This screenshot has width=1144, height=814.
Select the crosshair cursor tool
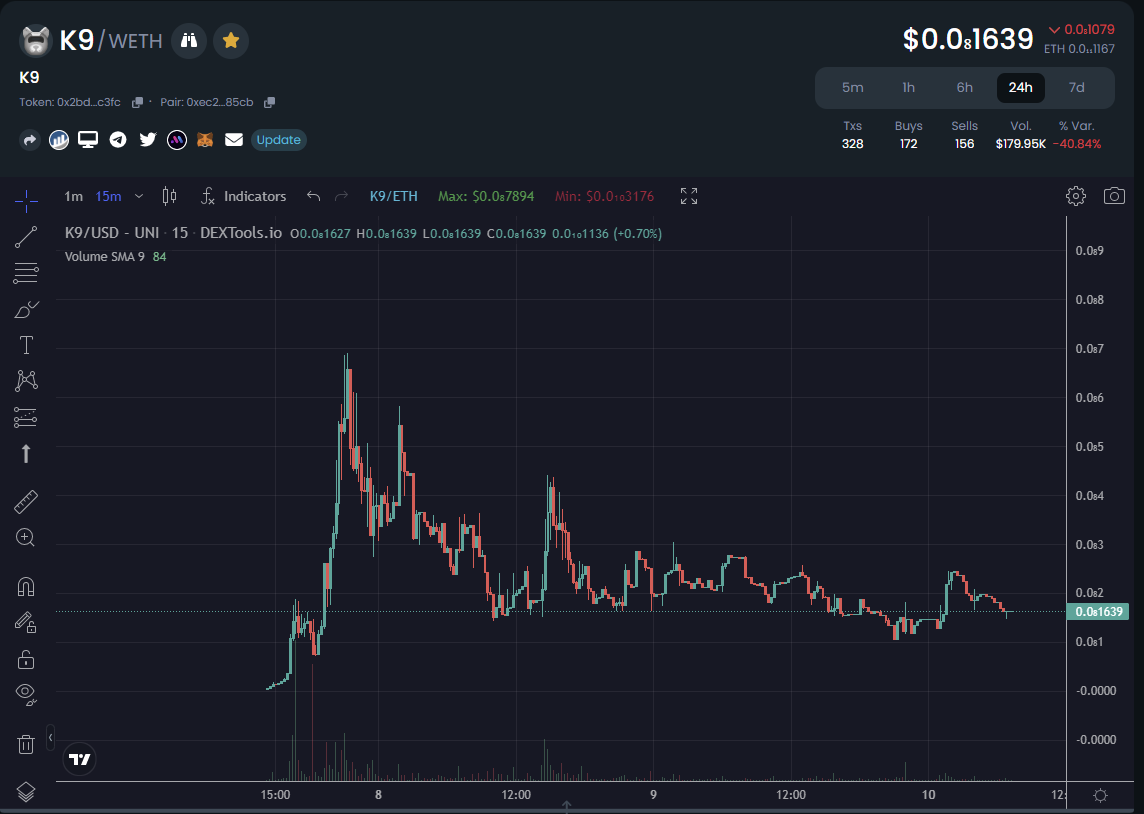(x=26, y=201)
